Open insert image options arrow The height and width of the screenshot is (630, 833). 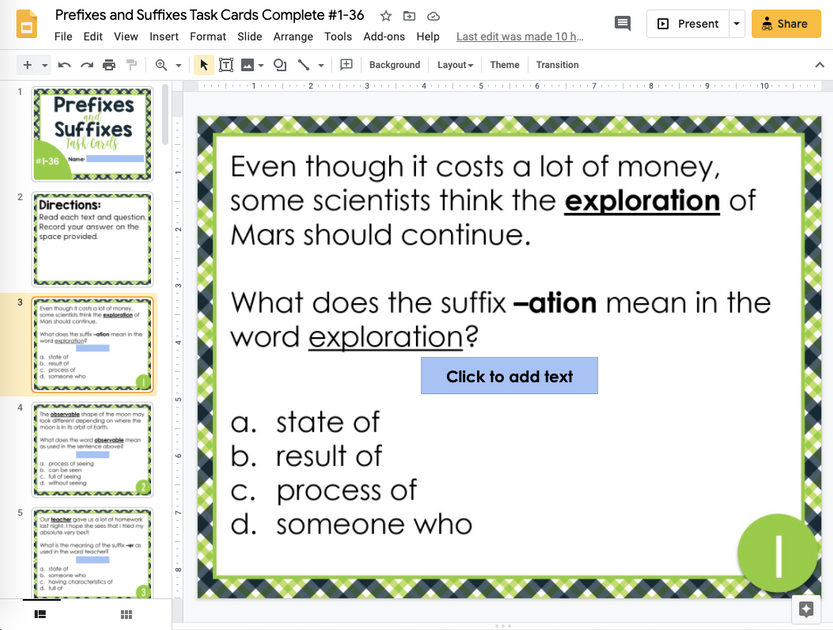(x=261, y=65)
